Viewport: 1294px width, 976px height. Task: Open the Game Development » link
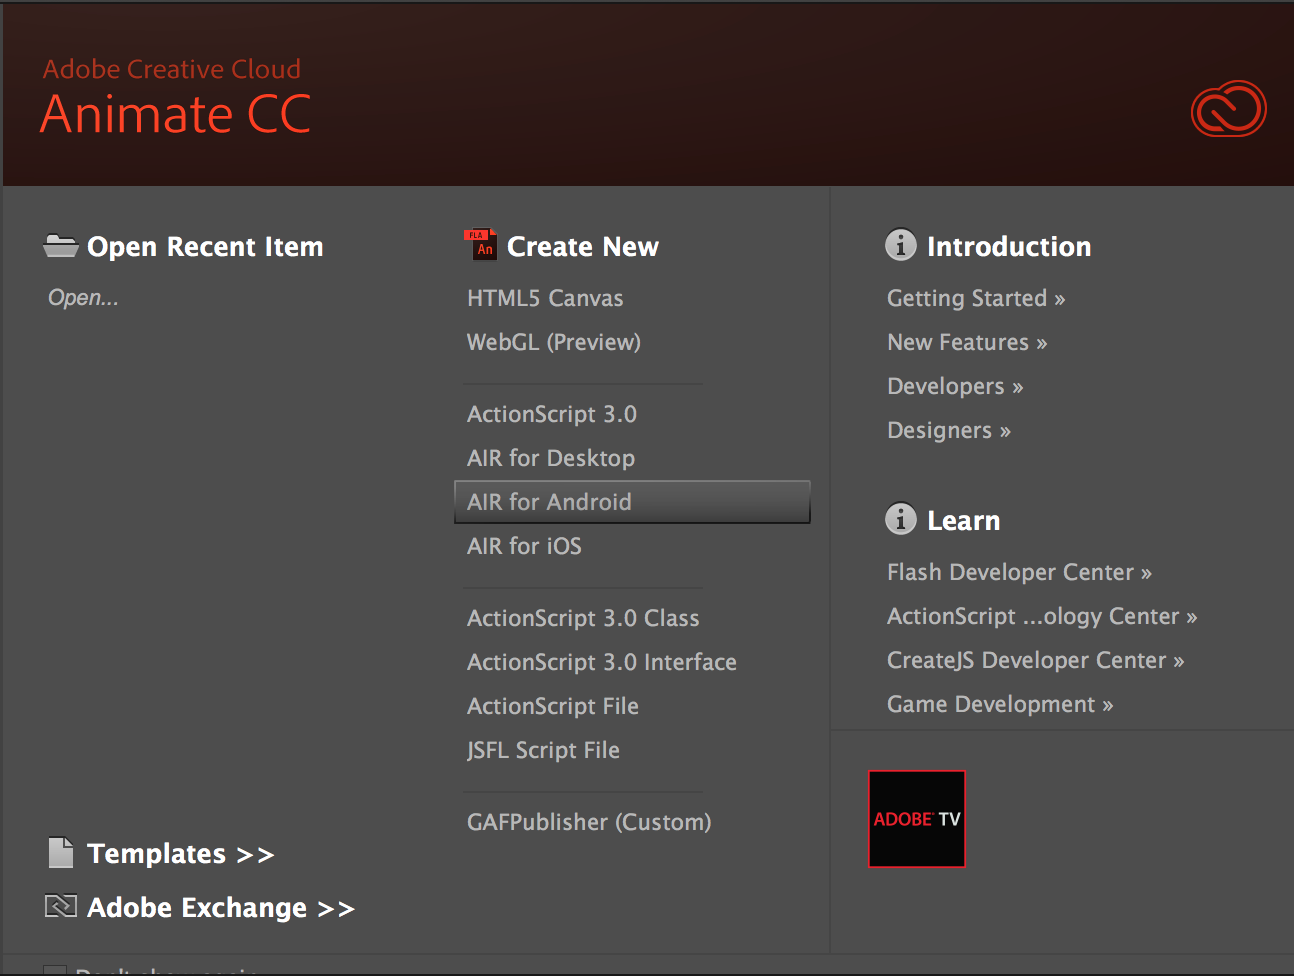pyautogui.click(x=1000, y=704)
